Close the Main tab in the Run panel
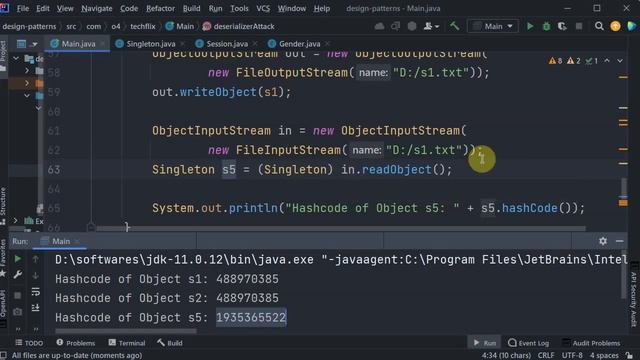This screenshot has width=640, height=360. click(x=77, y=242)
